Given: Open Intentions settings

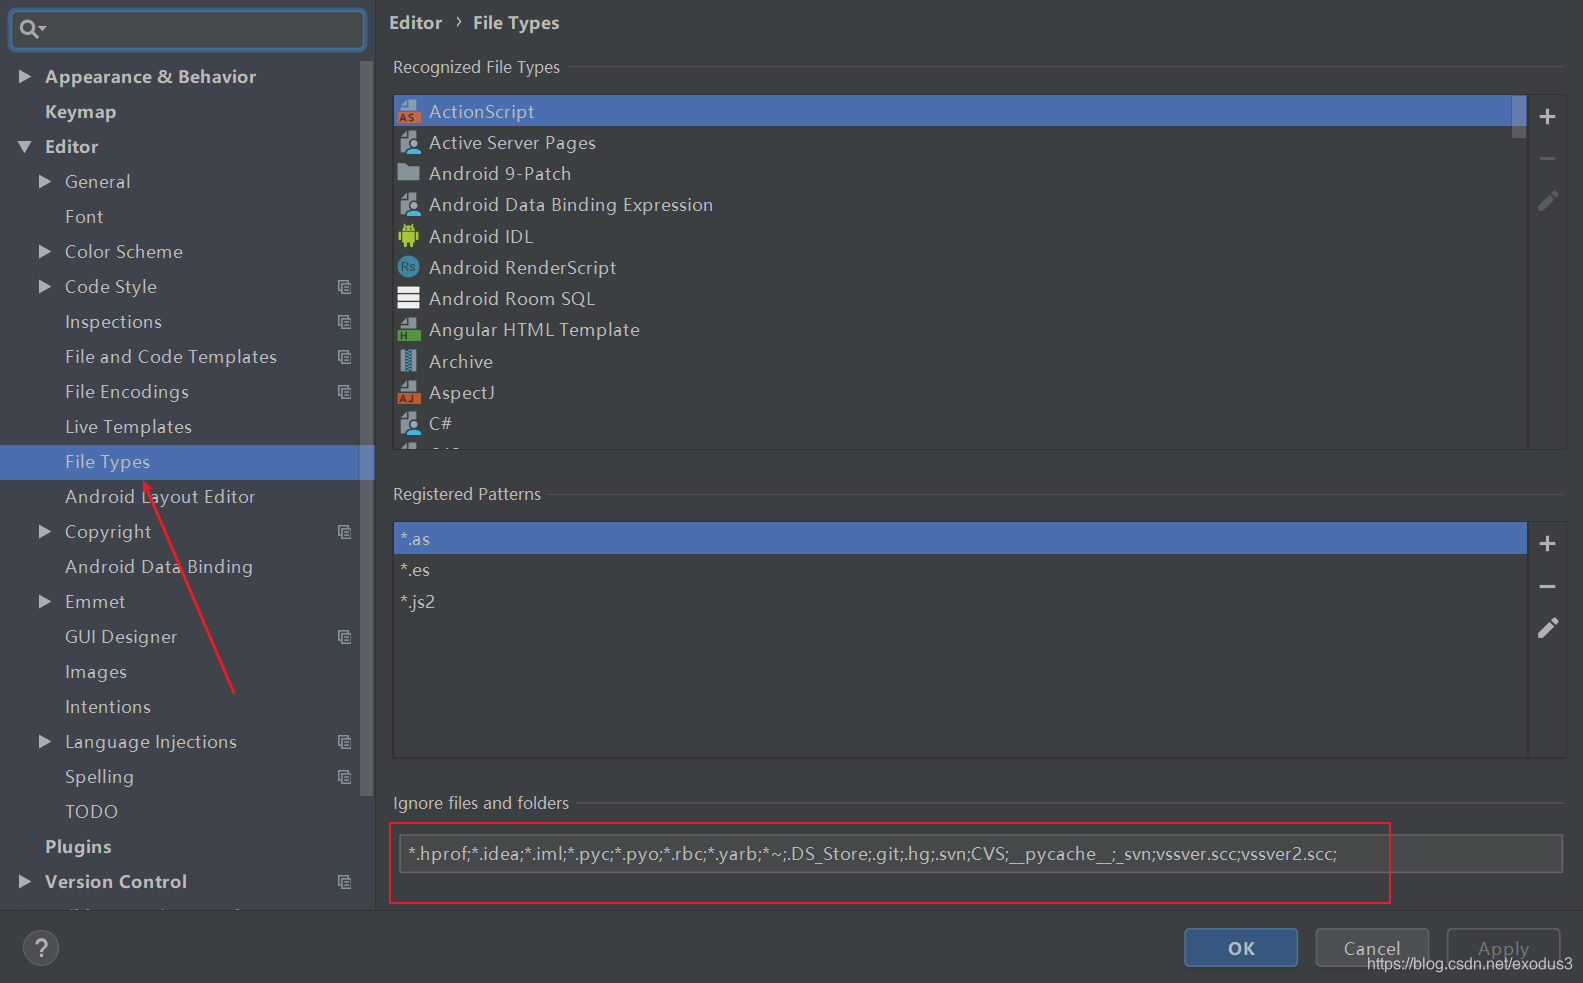Looking at the screenshot, I should (108, 707).
